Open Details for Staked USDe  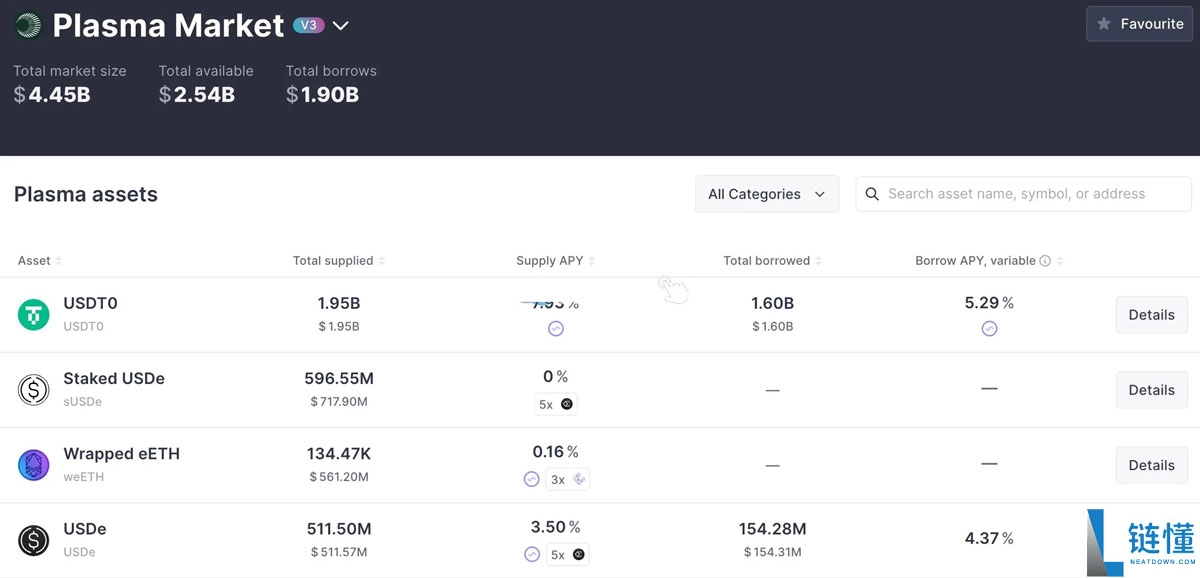[1152, 390]
